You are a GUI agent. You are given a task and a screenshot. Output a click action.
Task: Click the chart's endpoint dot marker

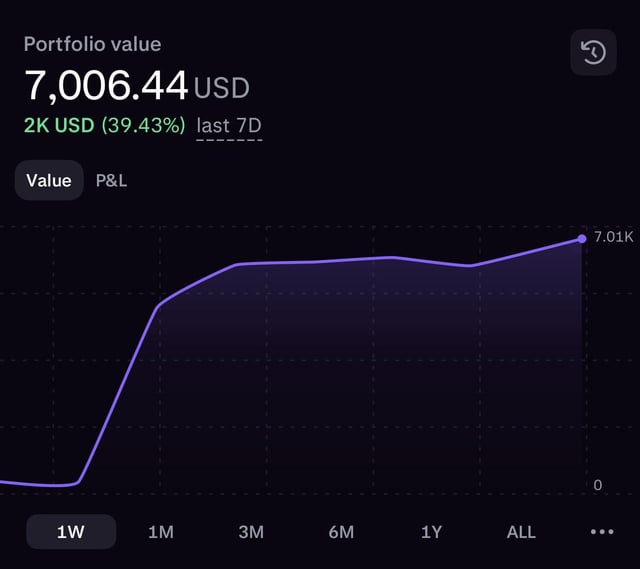582,238
